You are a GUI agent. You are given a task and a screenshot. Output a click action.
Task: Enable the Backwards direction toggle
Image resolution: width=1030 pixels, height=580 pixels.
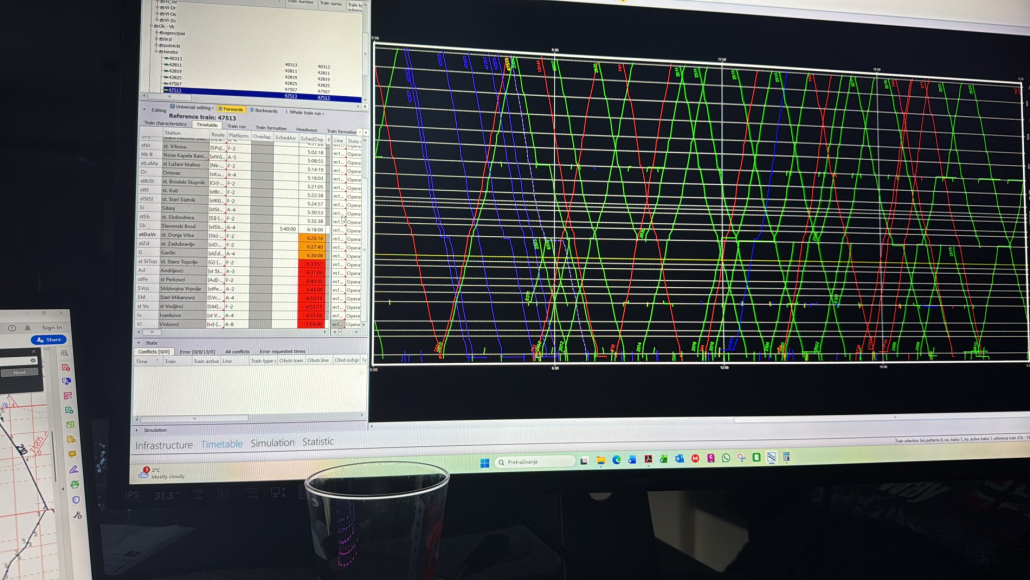click(265, 110)
